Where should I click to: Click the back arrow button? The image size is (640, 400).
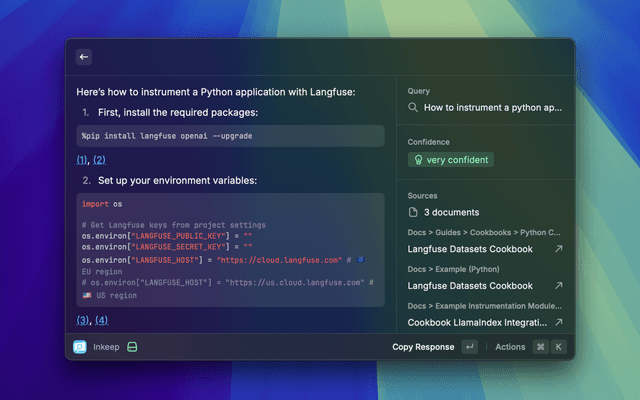point(84,57)
